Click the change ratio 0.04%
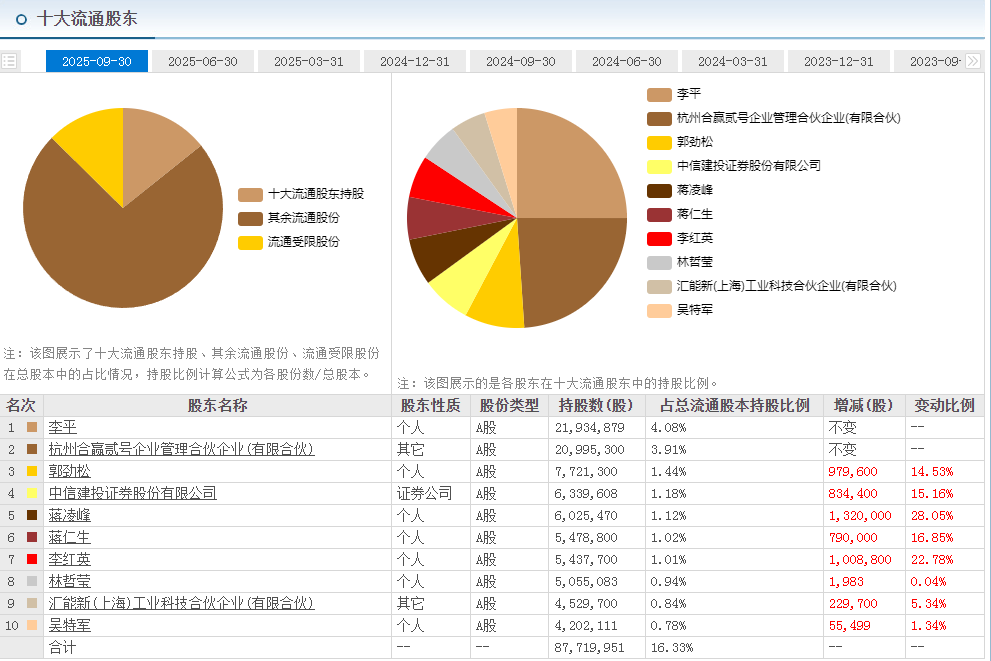 point(928,582)
